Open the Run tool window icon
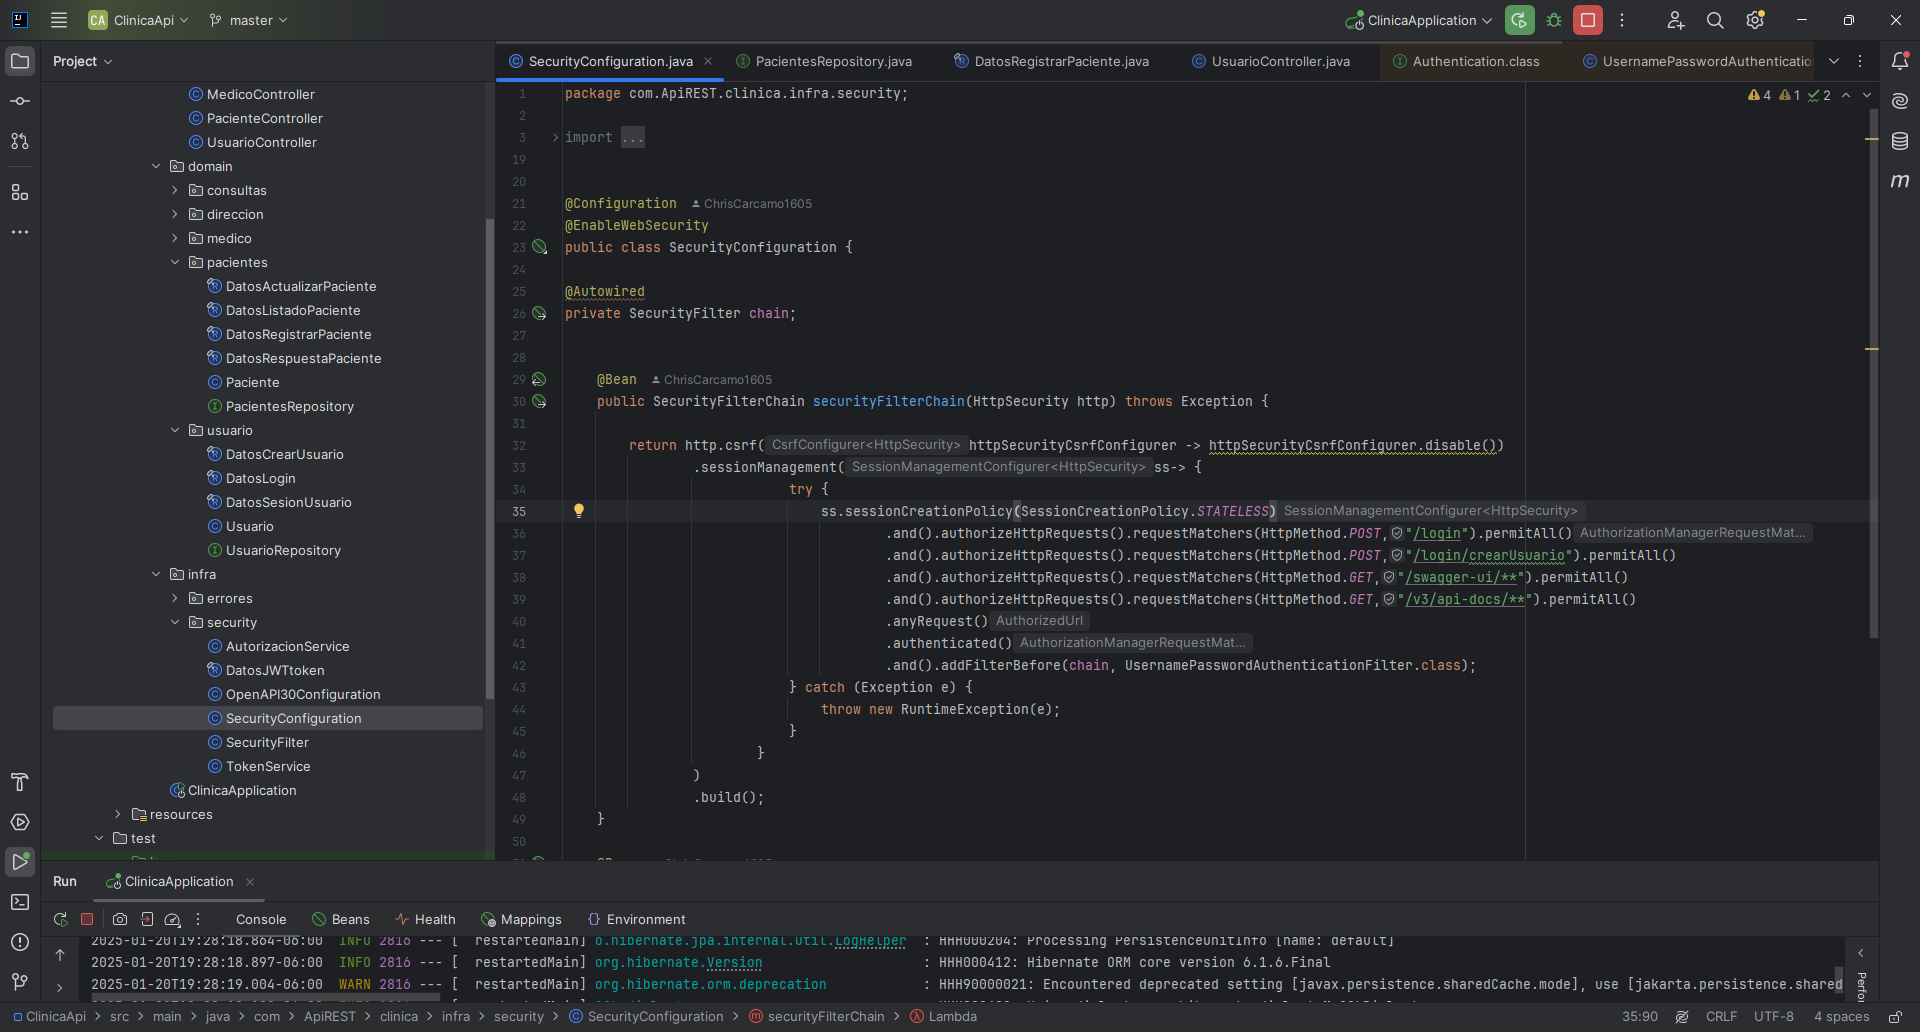The width and height of the screenshot is (1920, 1032). tap(20, 861)
